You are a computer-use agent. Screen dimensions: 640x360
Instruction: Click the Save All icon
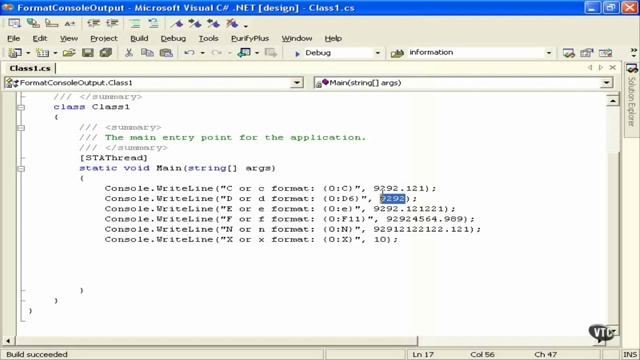[106, 53]
